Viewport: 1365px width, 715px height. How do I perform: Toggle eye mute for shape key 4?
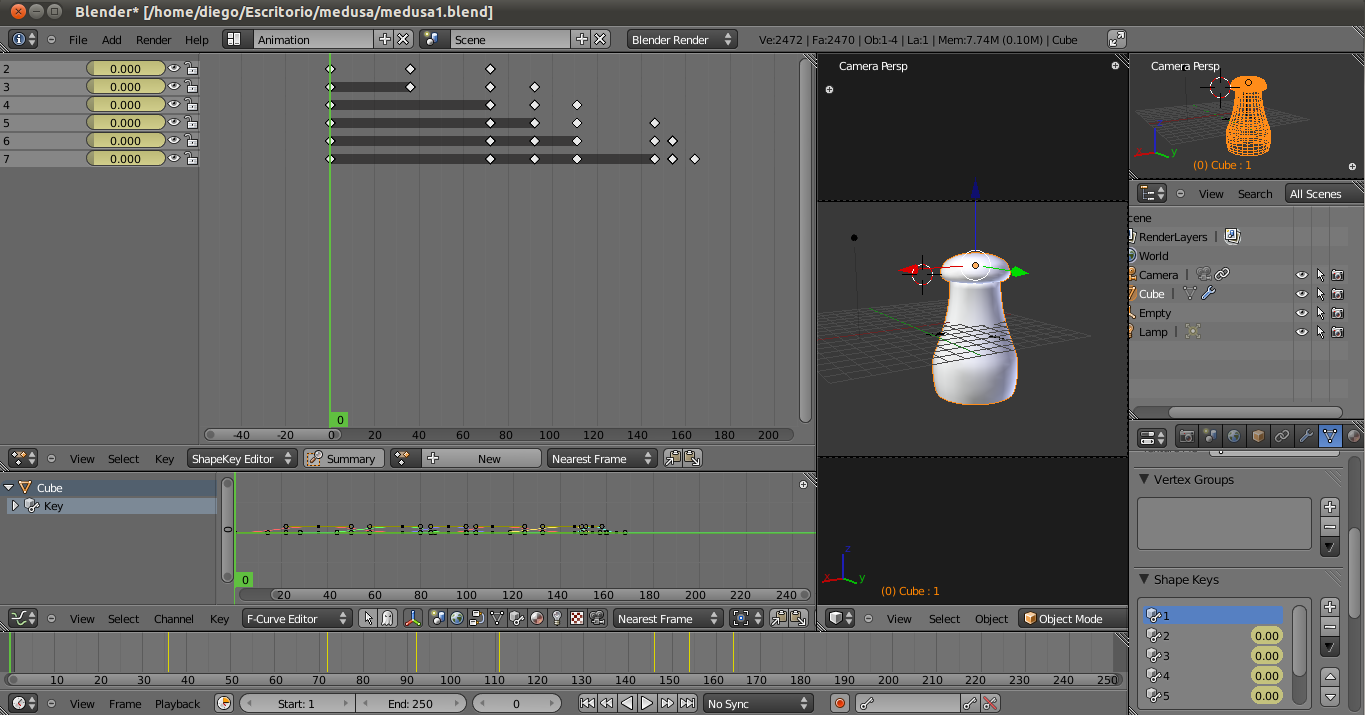[x=174, y=104]
